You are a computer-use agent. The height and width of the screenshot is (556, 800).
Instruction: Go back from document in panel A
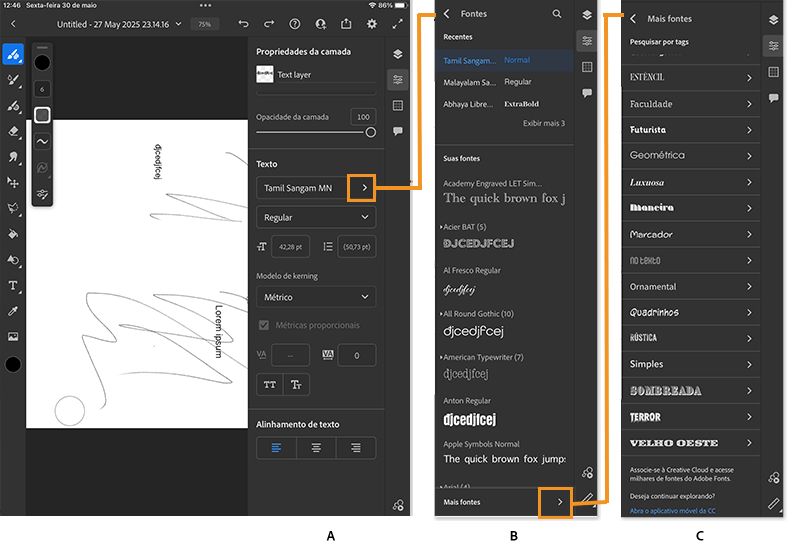13,24
